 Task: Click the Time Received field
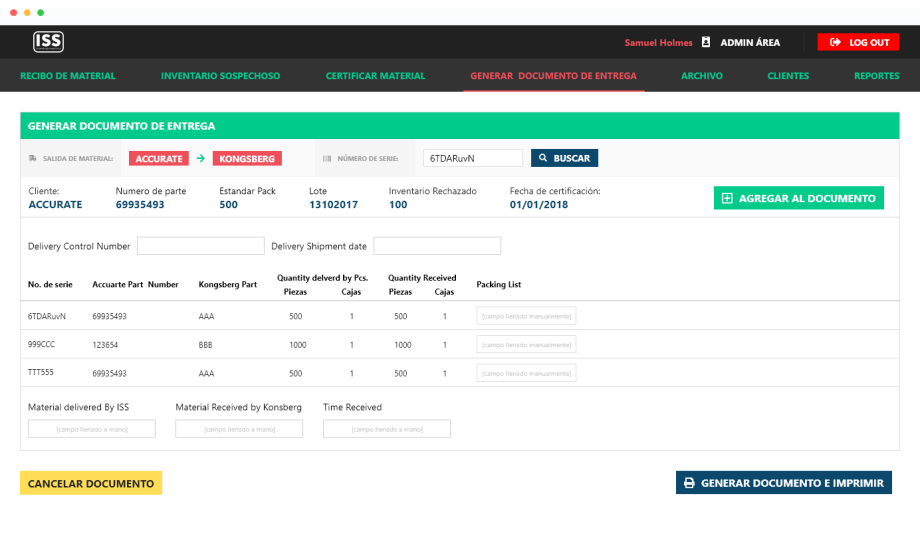[x=387, y=429]
